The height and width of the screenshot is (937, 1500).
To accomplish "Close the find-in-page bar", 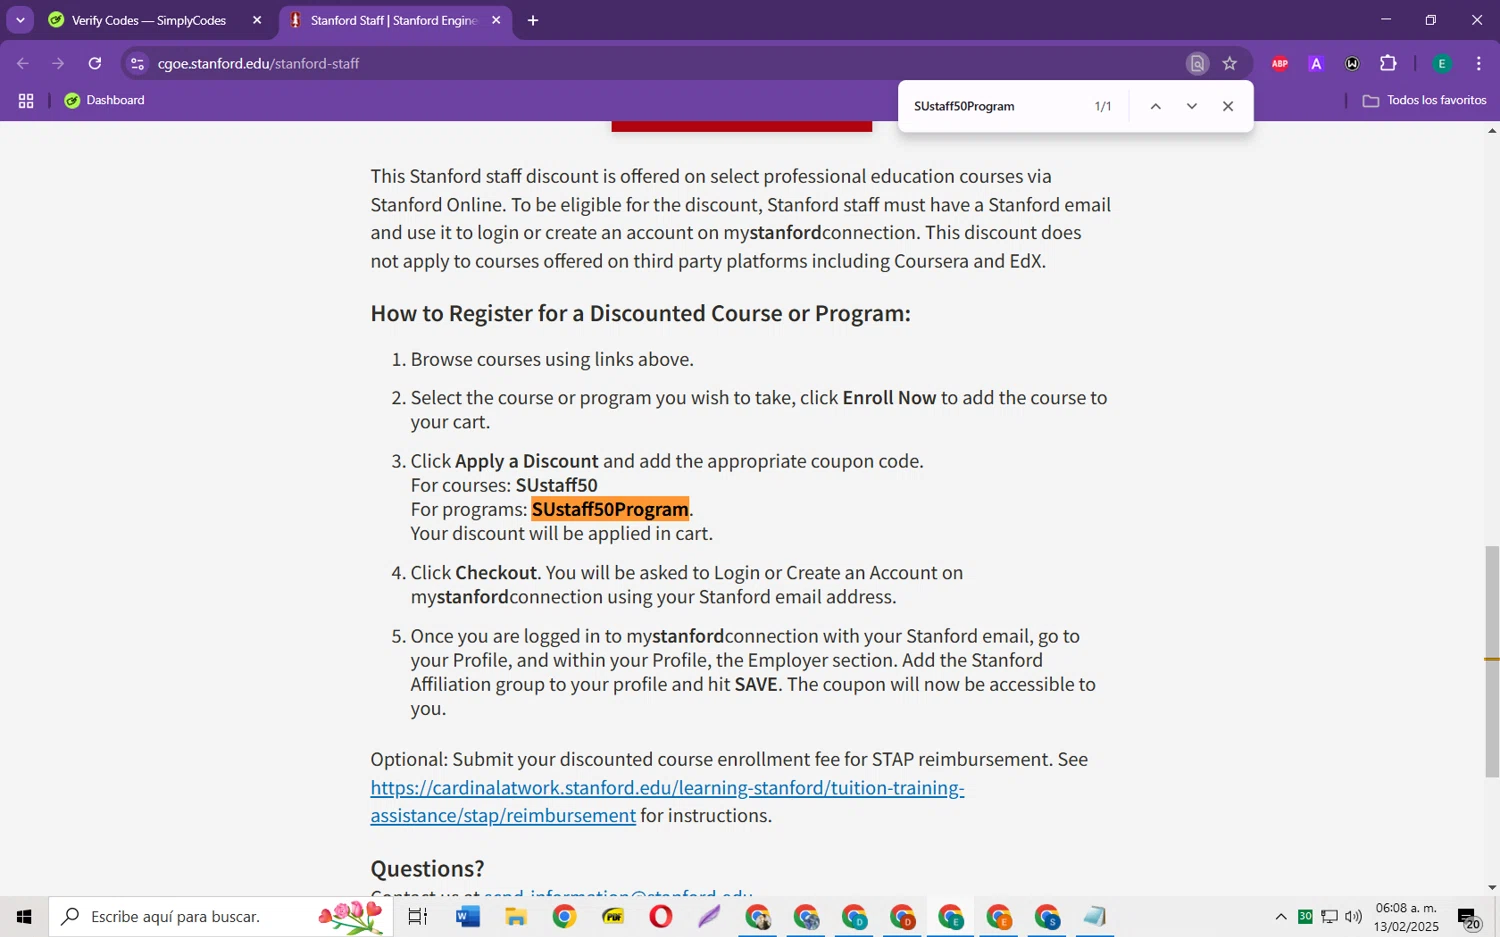I will tap(1228, 106).
